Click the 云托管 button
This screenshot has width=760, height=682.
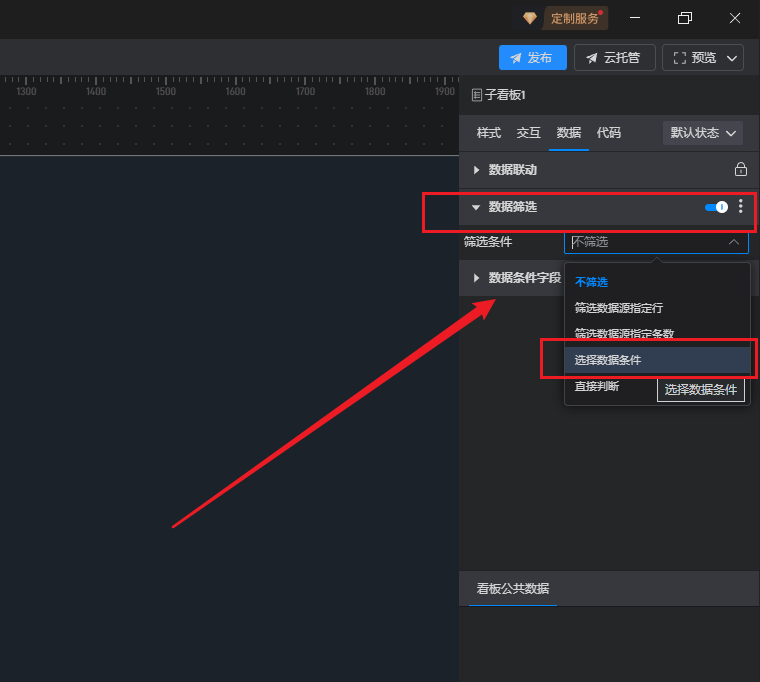(x=614, y=58)
